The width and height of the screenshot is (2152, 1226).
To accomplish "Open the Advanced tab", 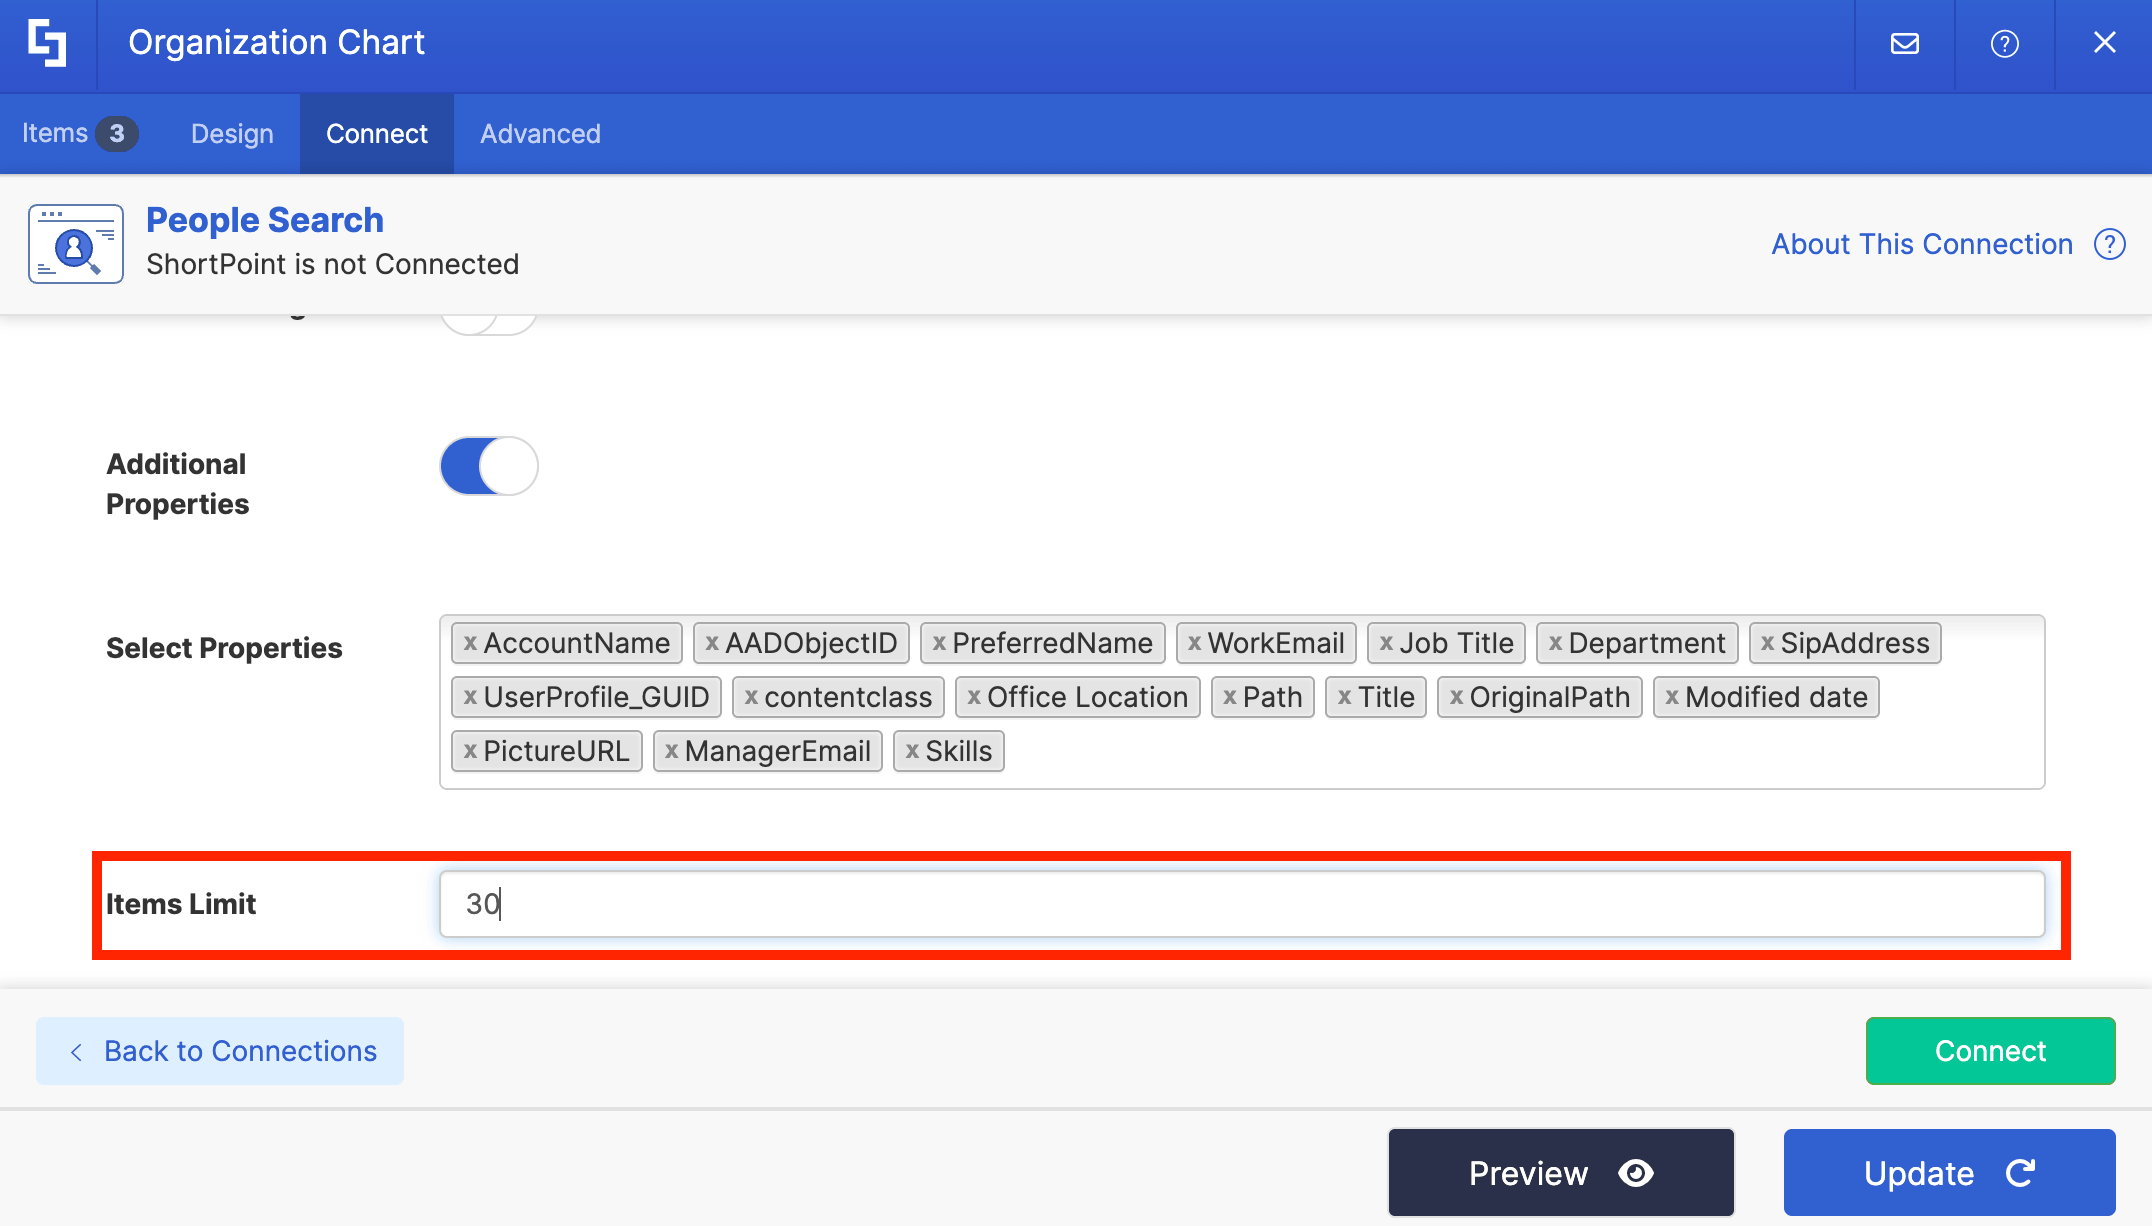I will click(x=540, y=134).
